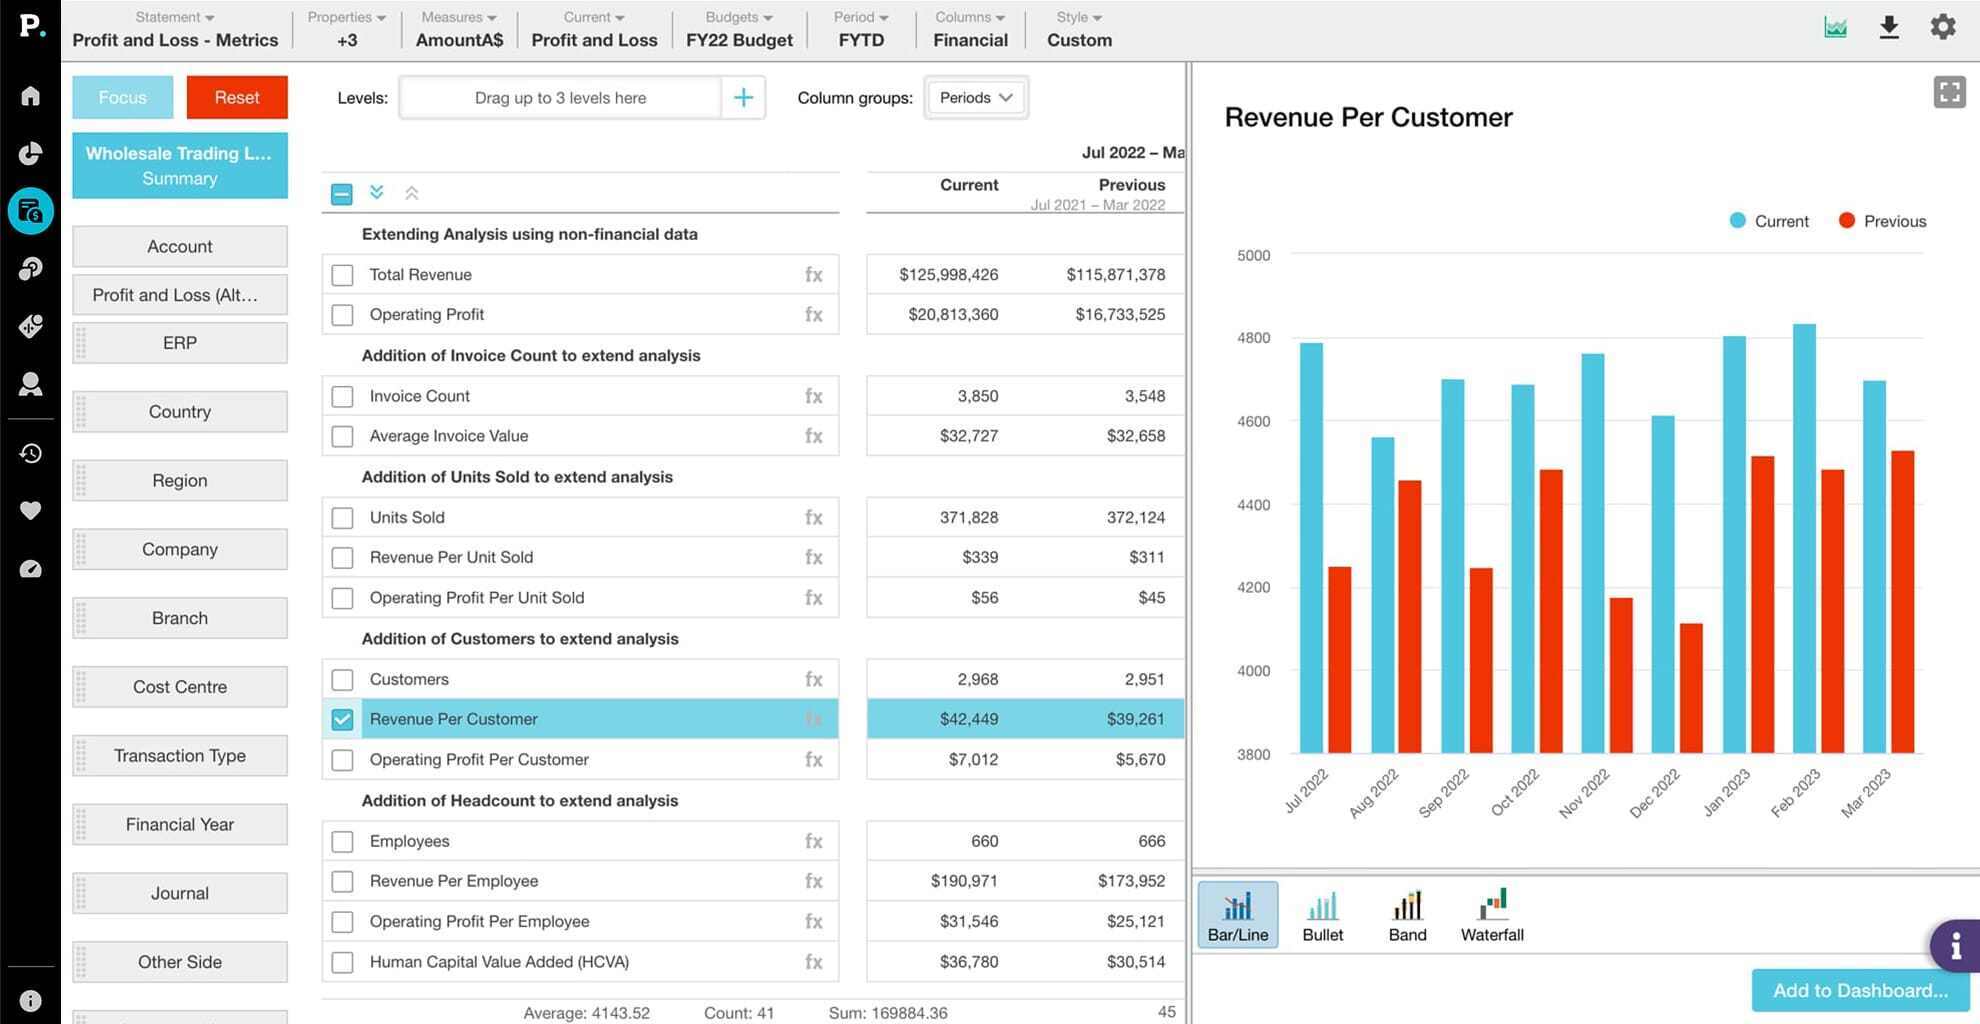
Task: Check the Total Revenue checkbox
Action: 342,275
